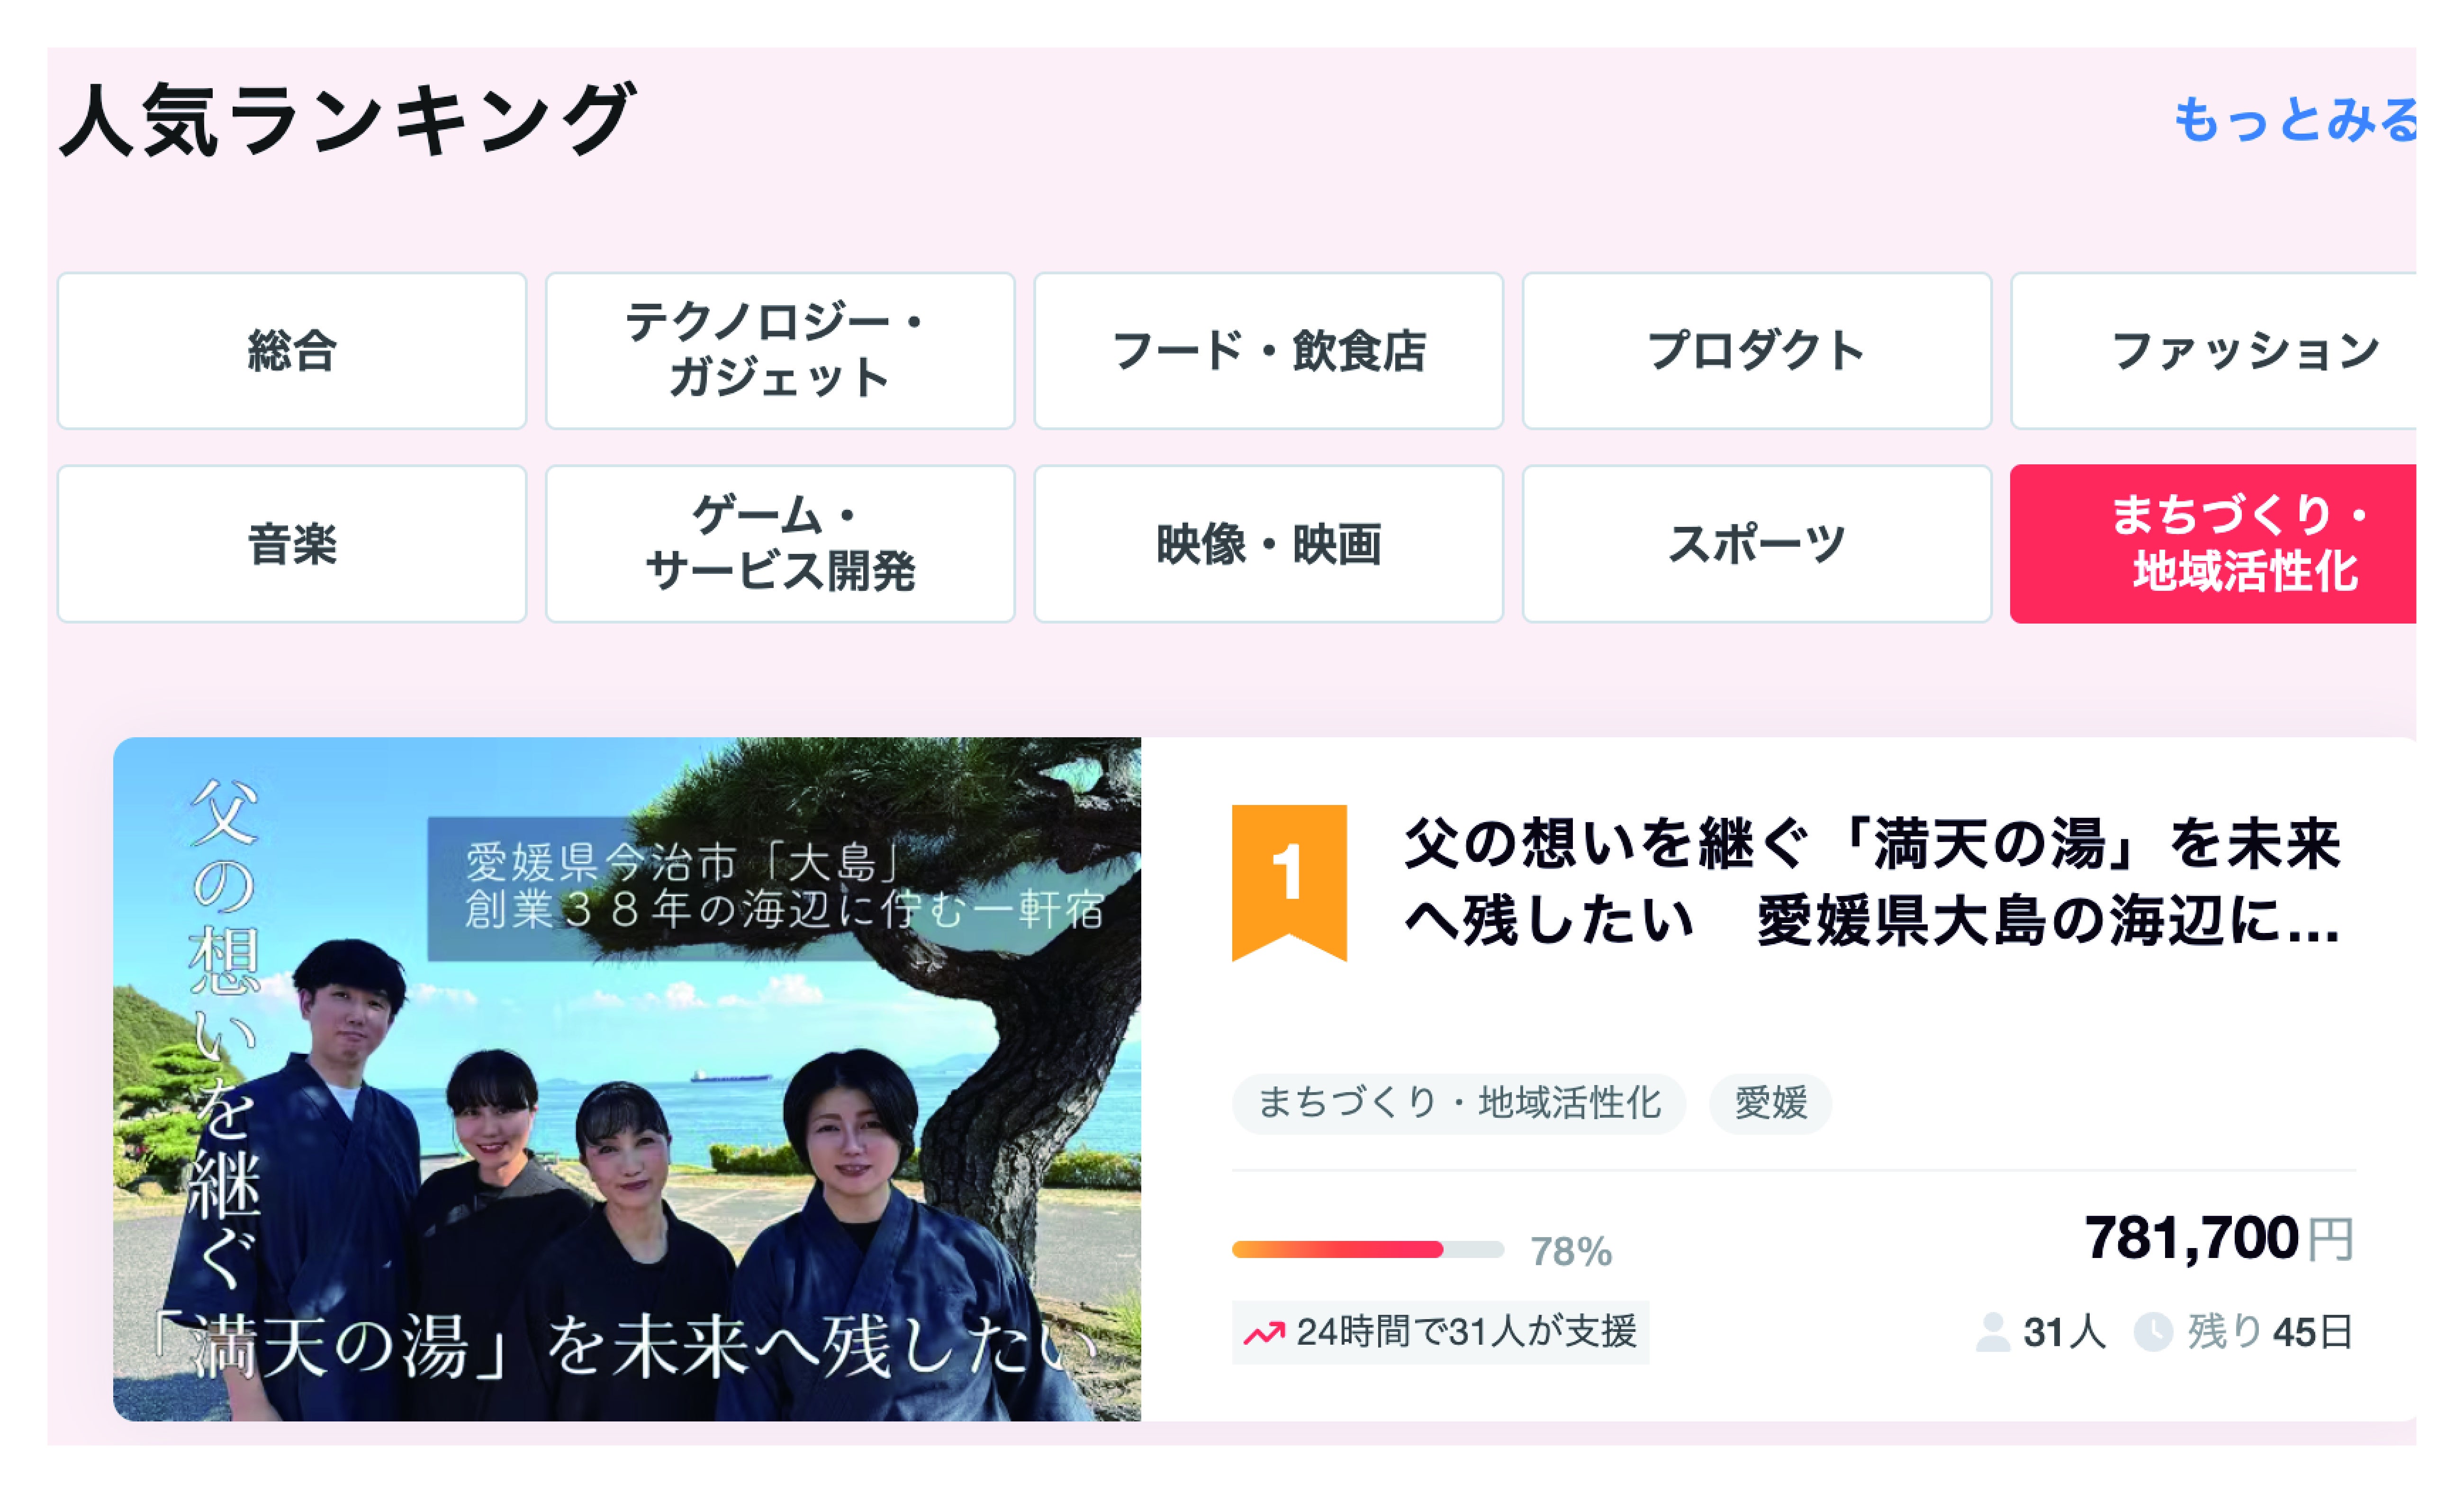Viewport: 2464px width, 1493px height.
Task: Open ゲーム・サービス開発 category
Action: (780, 544)
